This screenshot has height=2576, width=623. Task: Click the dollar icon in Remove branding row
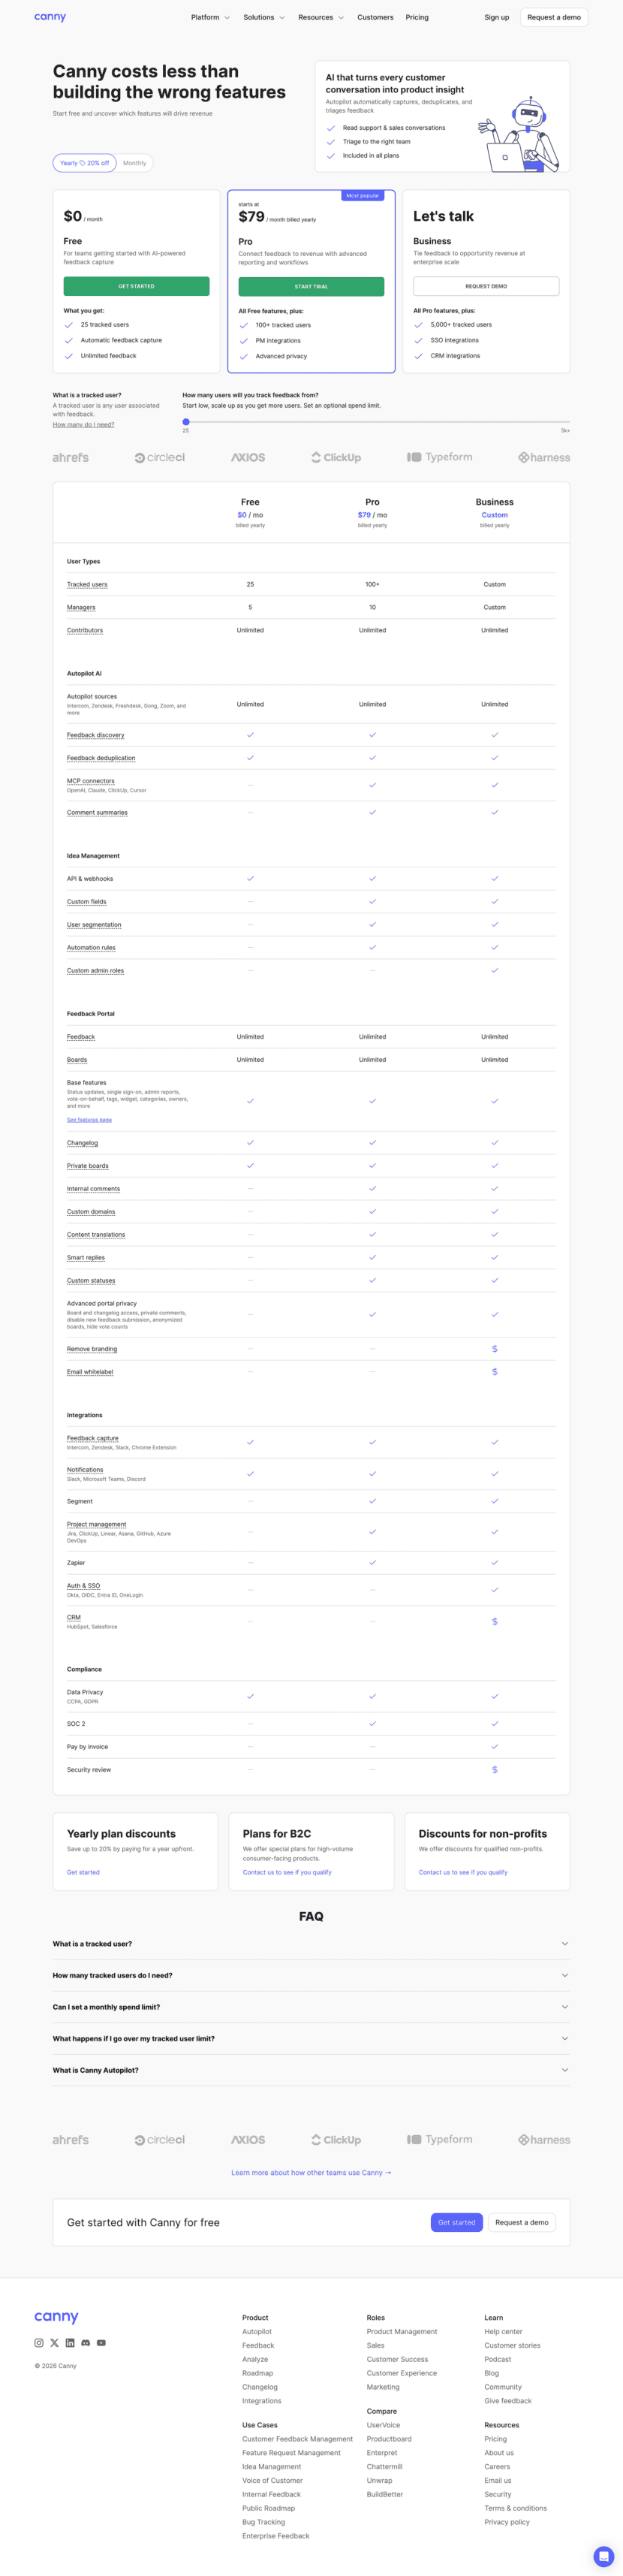click(494, 1349)
